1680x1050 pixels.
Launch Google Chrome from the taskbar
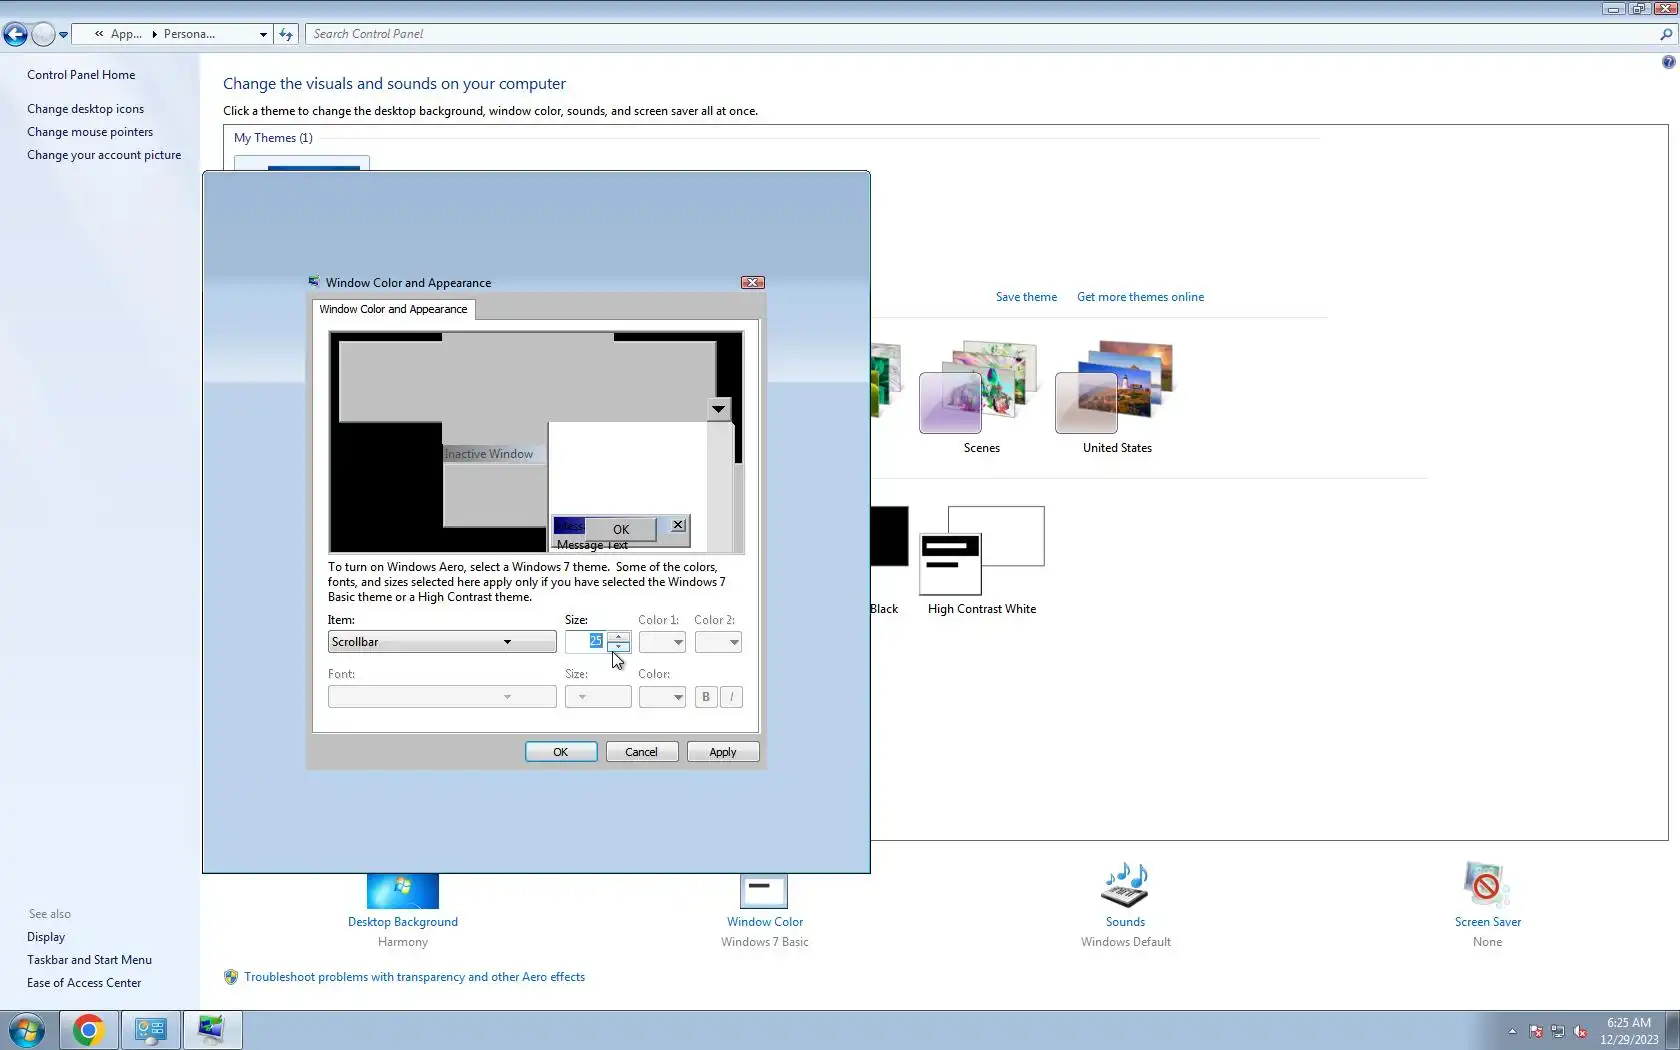click(88, 1030)
